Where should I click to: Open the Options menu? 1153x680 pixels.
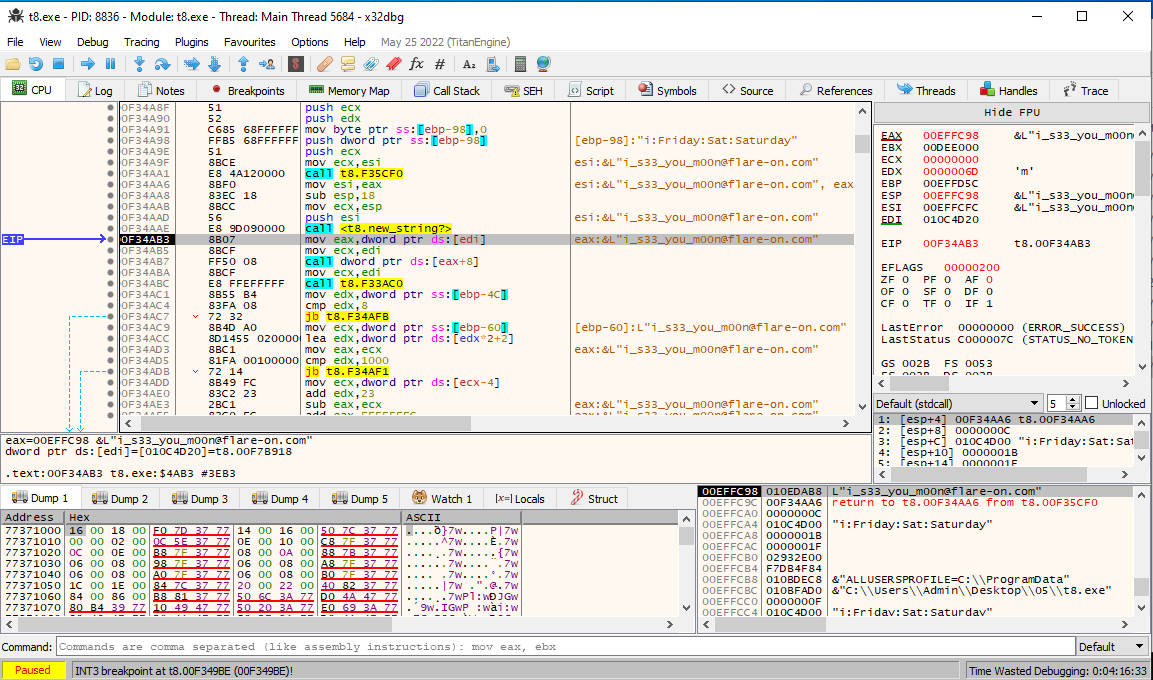(x=310, y=42)
